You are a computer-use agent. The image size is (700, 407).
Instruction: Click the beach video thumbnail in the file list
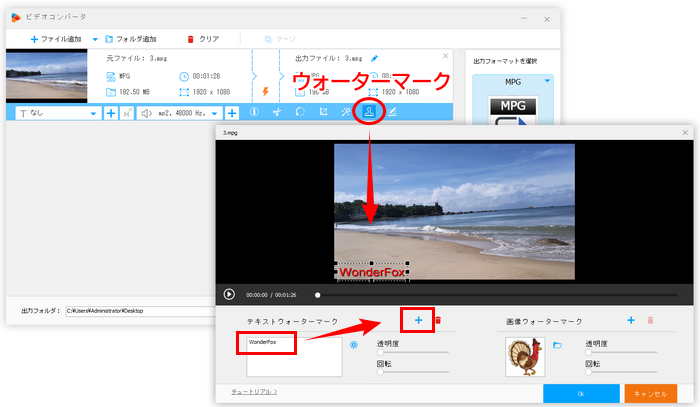[x=46, y=76]
